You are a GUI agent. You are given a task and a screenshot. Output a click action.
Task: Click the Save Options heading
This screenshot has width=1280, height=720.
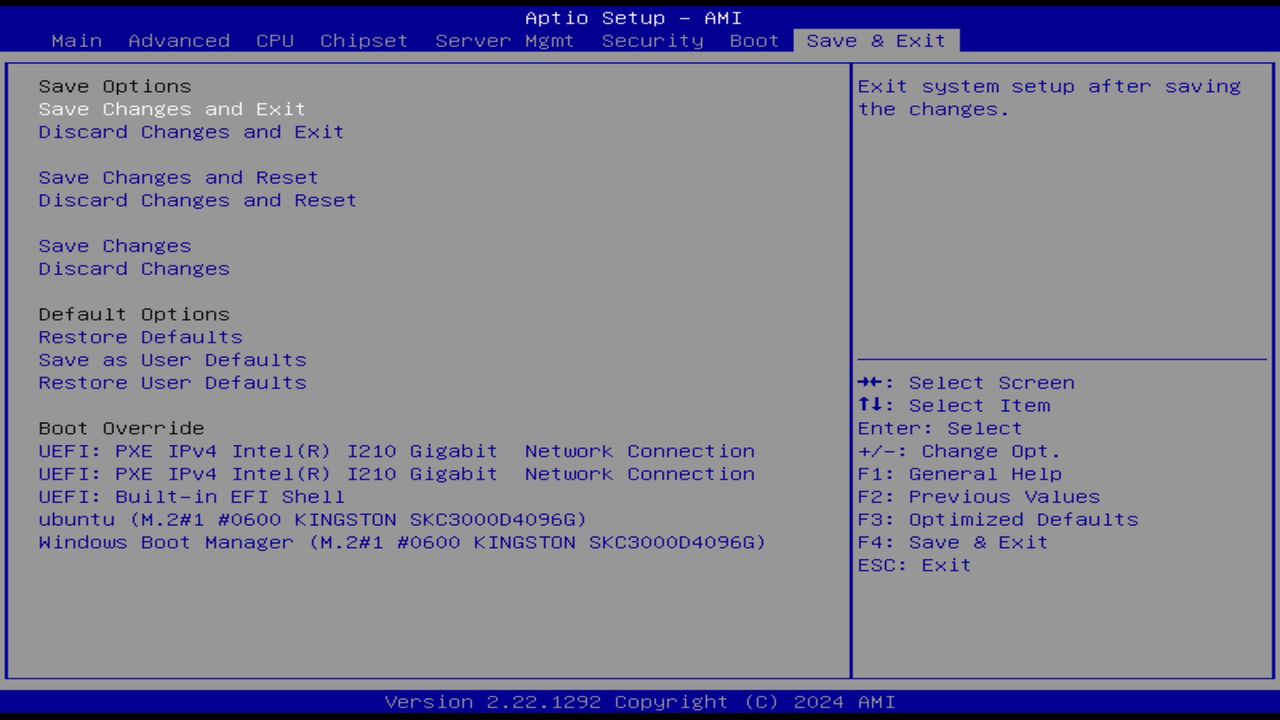115,86
